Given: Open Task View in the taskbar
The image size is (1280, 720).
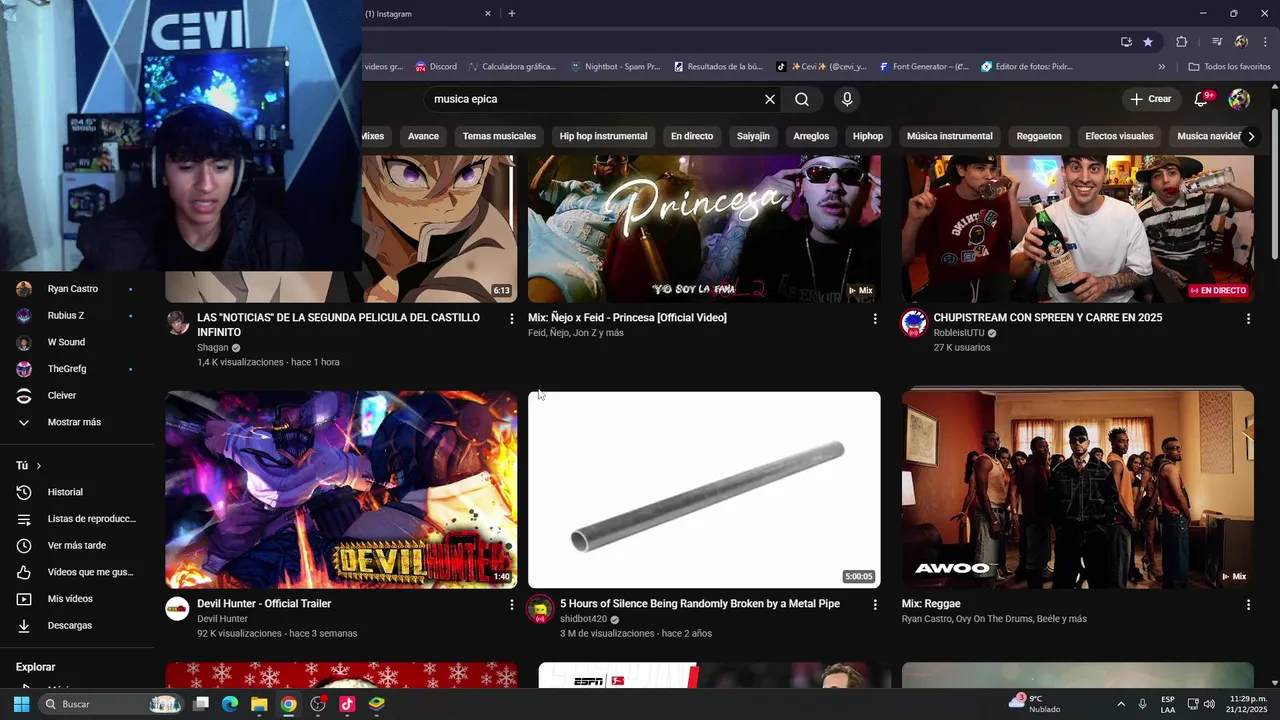Looking at the screenshot, I should [201, 704].
